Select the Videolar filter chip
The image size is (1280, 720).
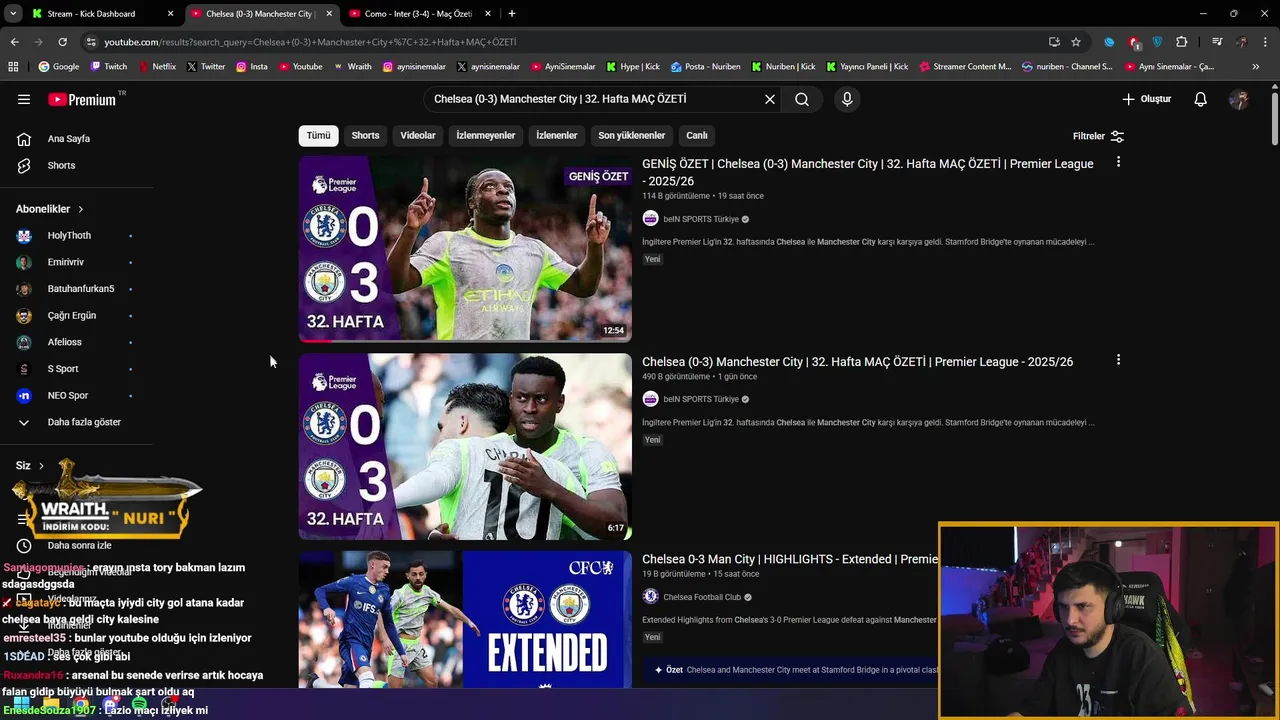tap(418, 135)
